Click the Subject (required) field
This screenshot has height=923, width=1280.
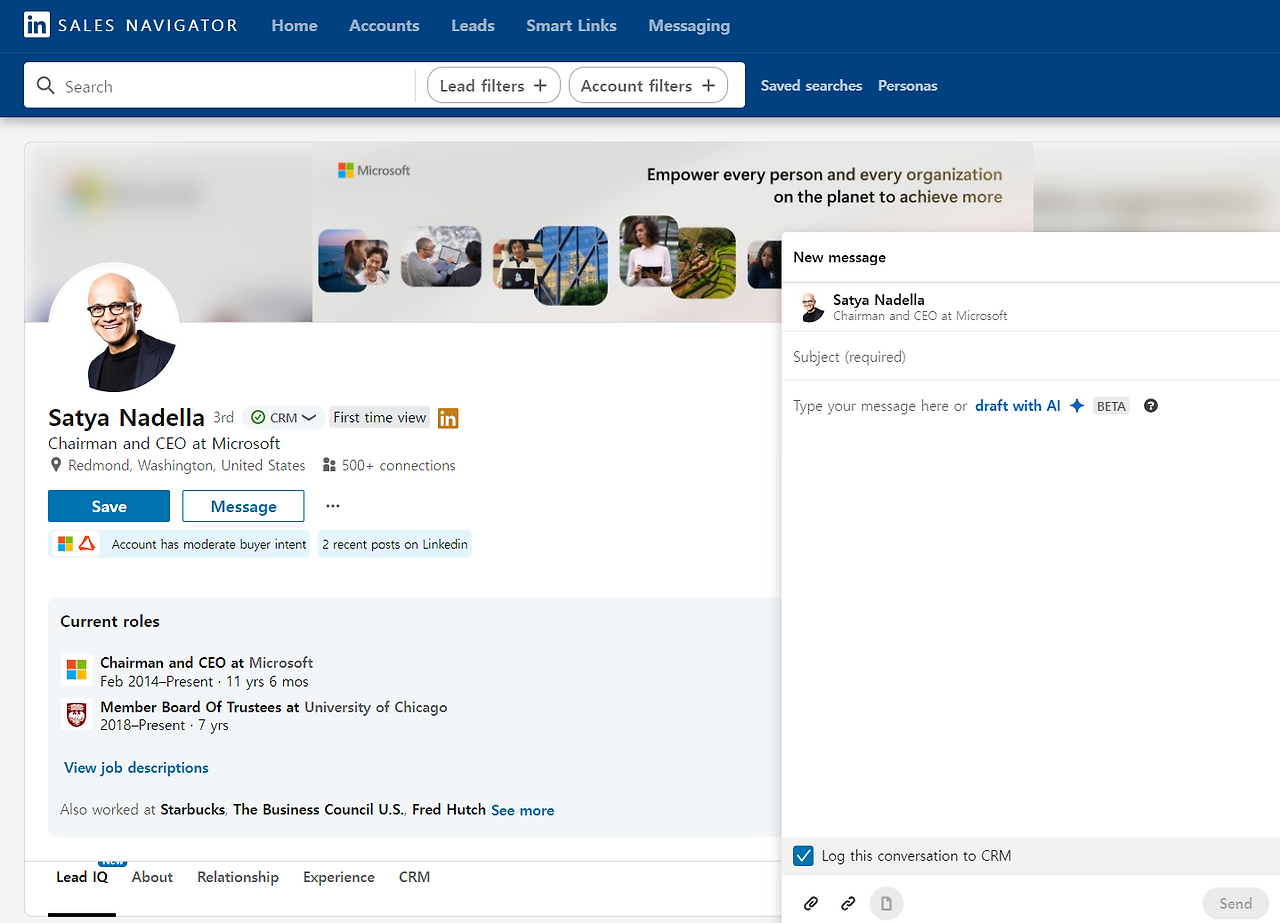pos(1030,357)
